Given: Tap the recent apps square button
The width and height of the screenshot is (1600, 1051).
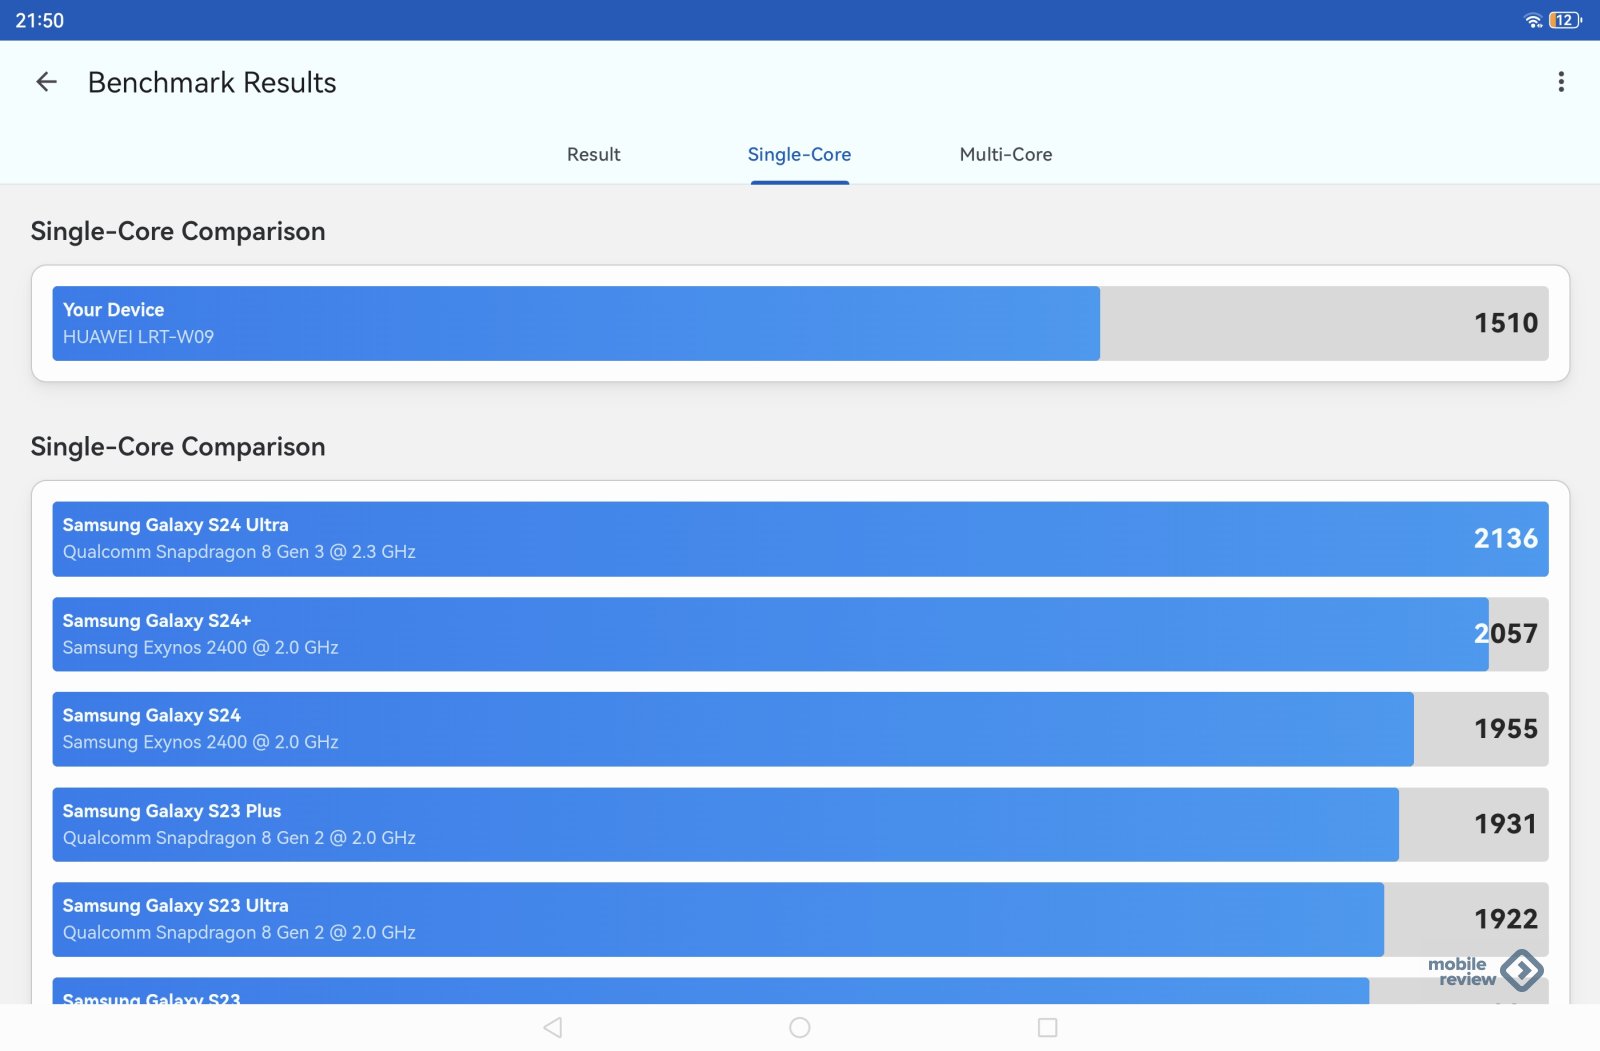Looking at the screenshot, I should 1047,1027.
